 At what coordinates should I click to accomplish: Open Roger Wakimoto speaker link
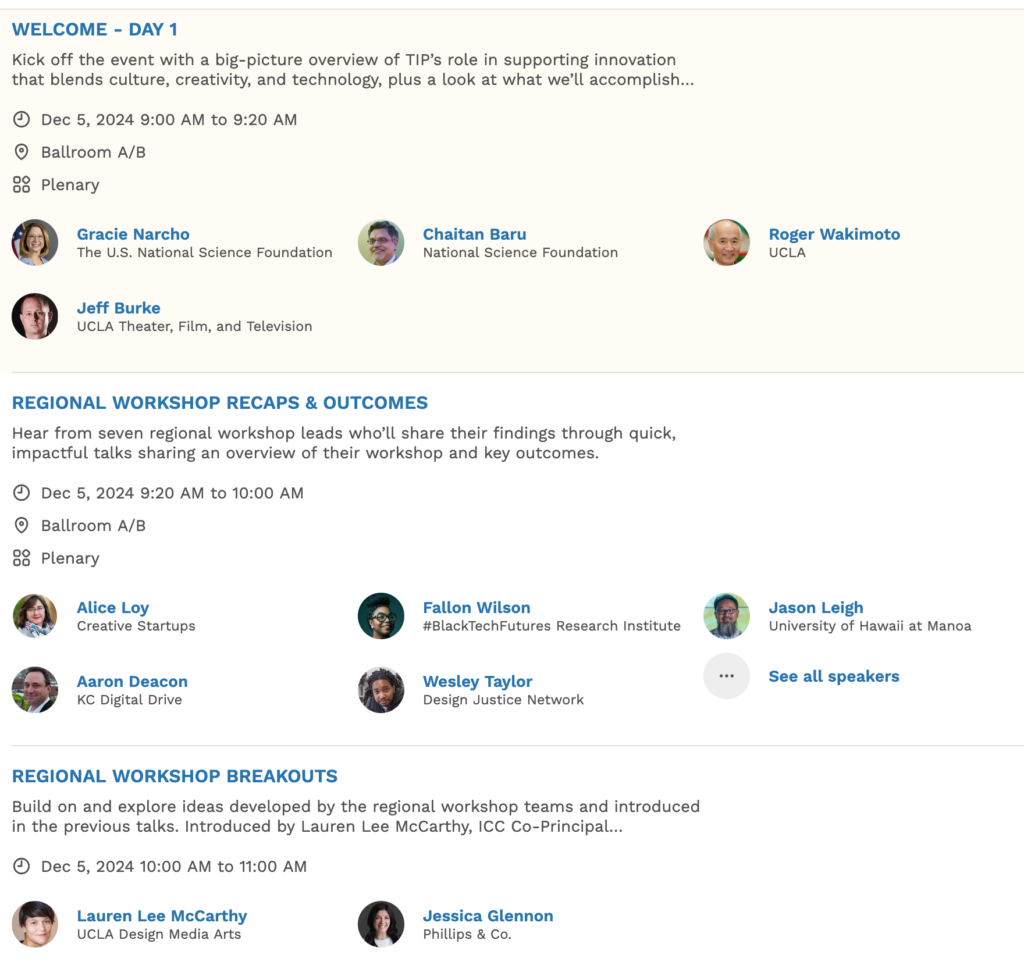click(x=834, y=234)
